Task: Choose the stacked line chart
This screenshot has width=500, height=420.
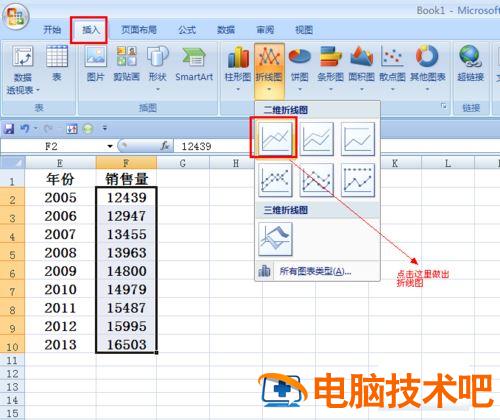Action: pos(316,139)
